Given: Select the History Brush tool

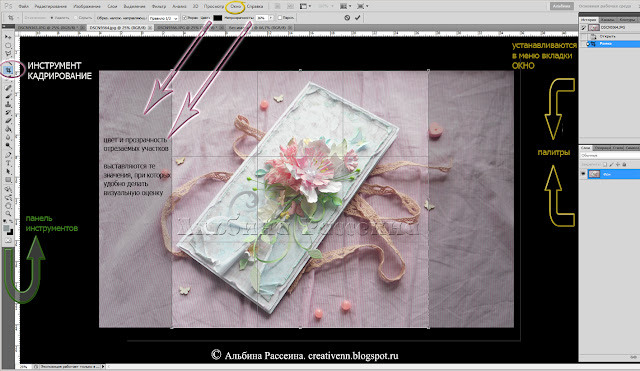Looking at the screenshot, I should tap(8, 113).
